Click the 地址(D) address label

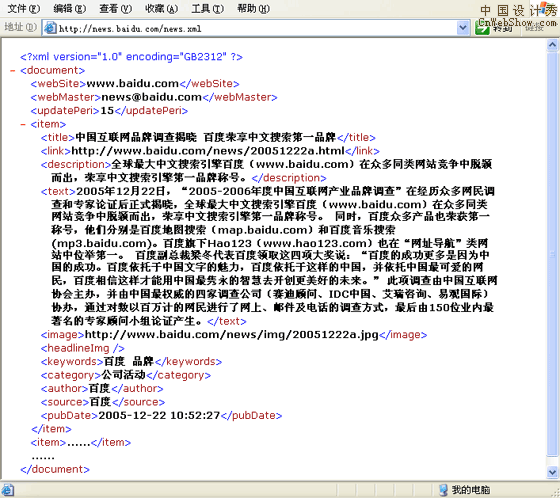tap(20, 27)
